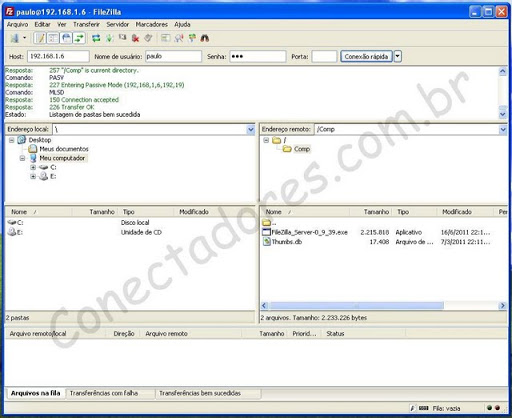This screenshot has width=512, height=418.
Task: Click the process queue green arrow icon
Action: click(x=109, y=38)
